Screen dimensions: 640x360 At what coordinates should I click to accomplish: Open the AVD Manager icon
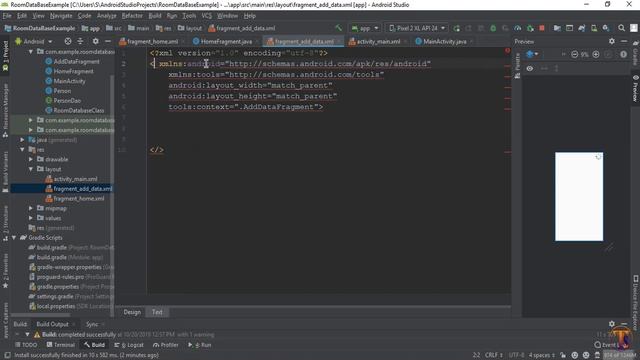point(594,28)
